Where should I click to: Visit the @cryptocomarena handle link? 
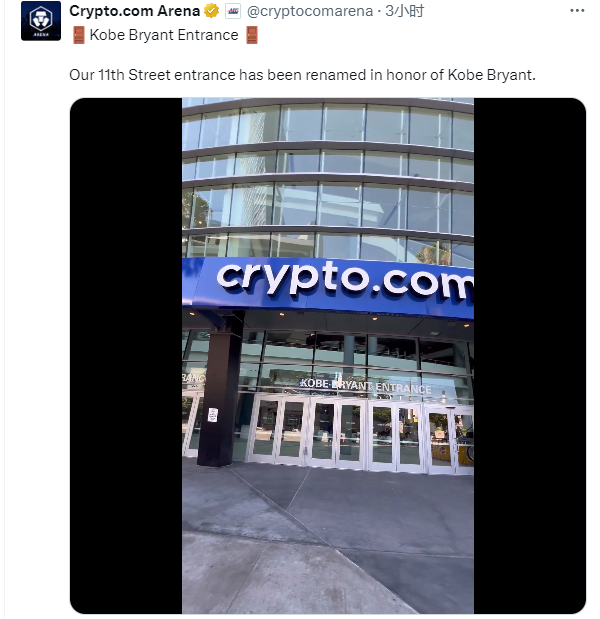(x=310, y=11)
